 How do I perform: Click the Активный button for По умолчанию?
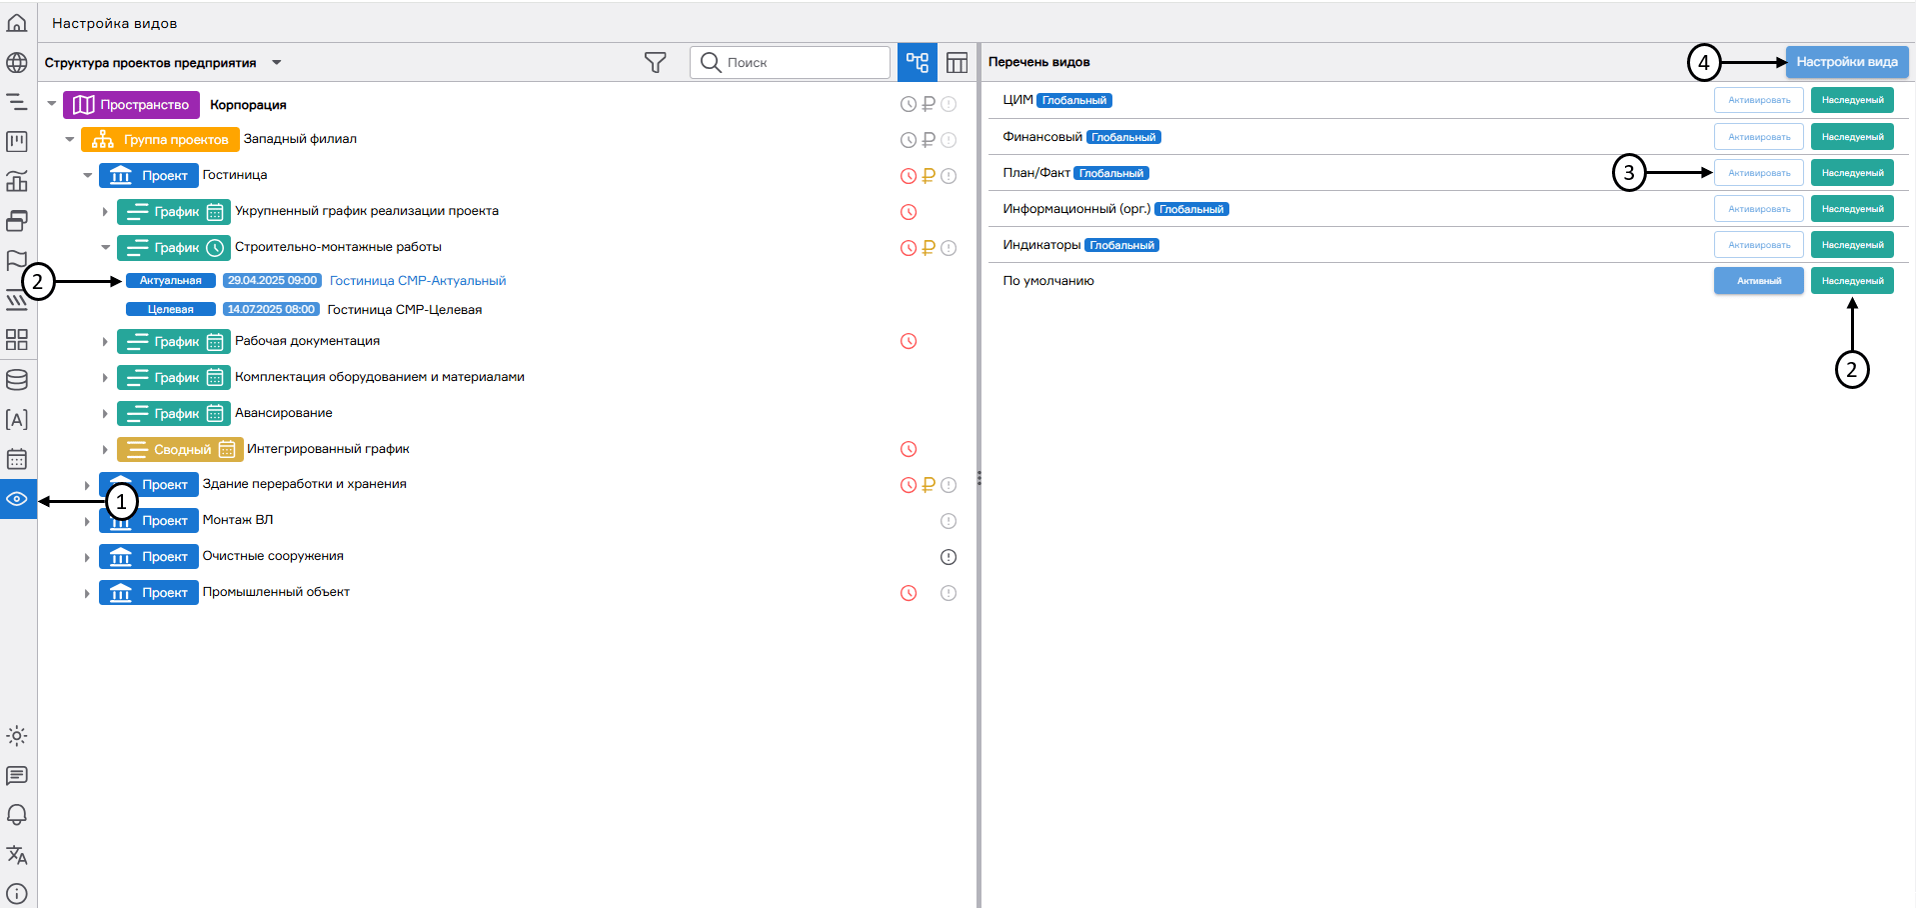pos(1758,281)
